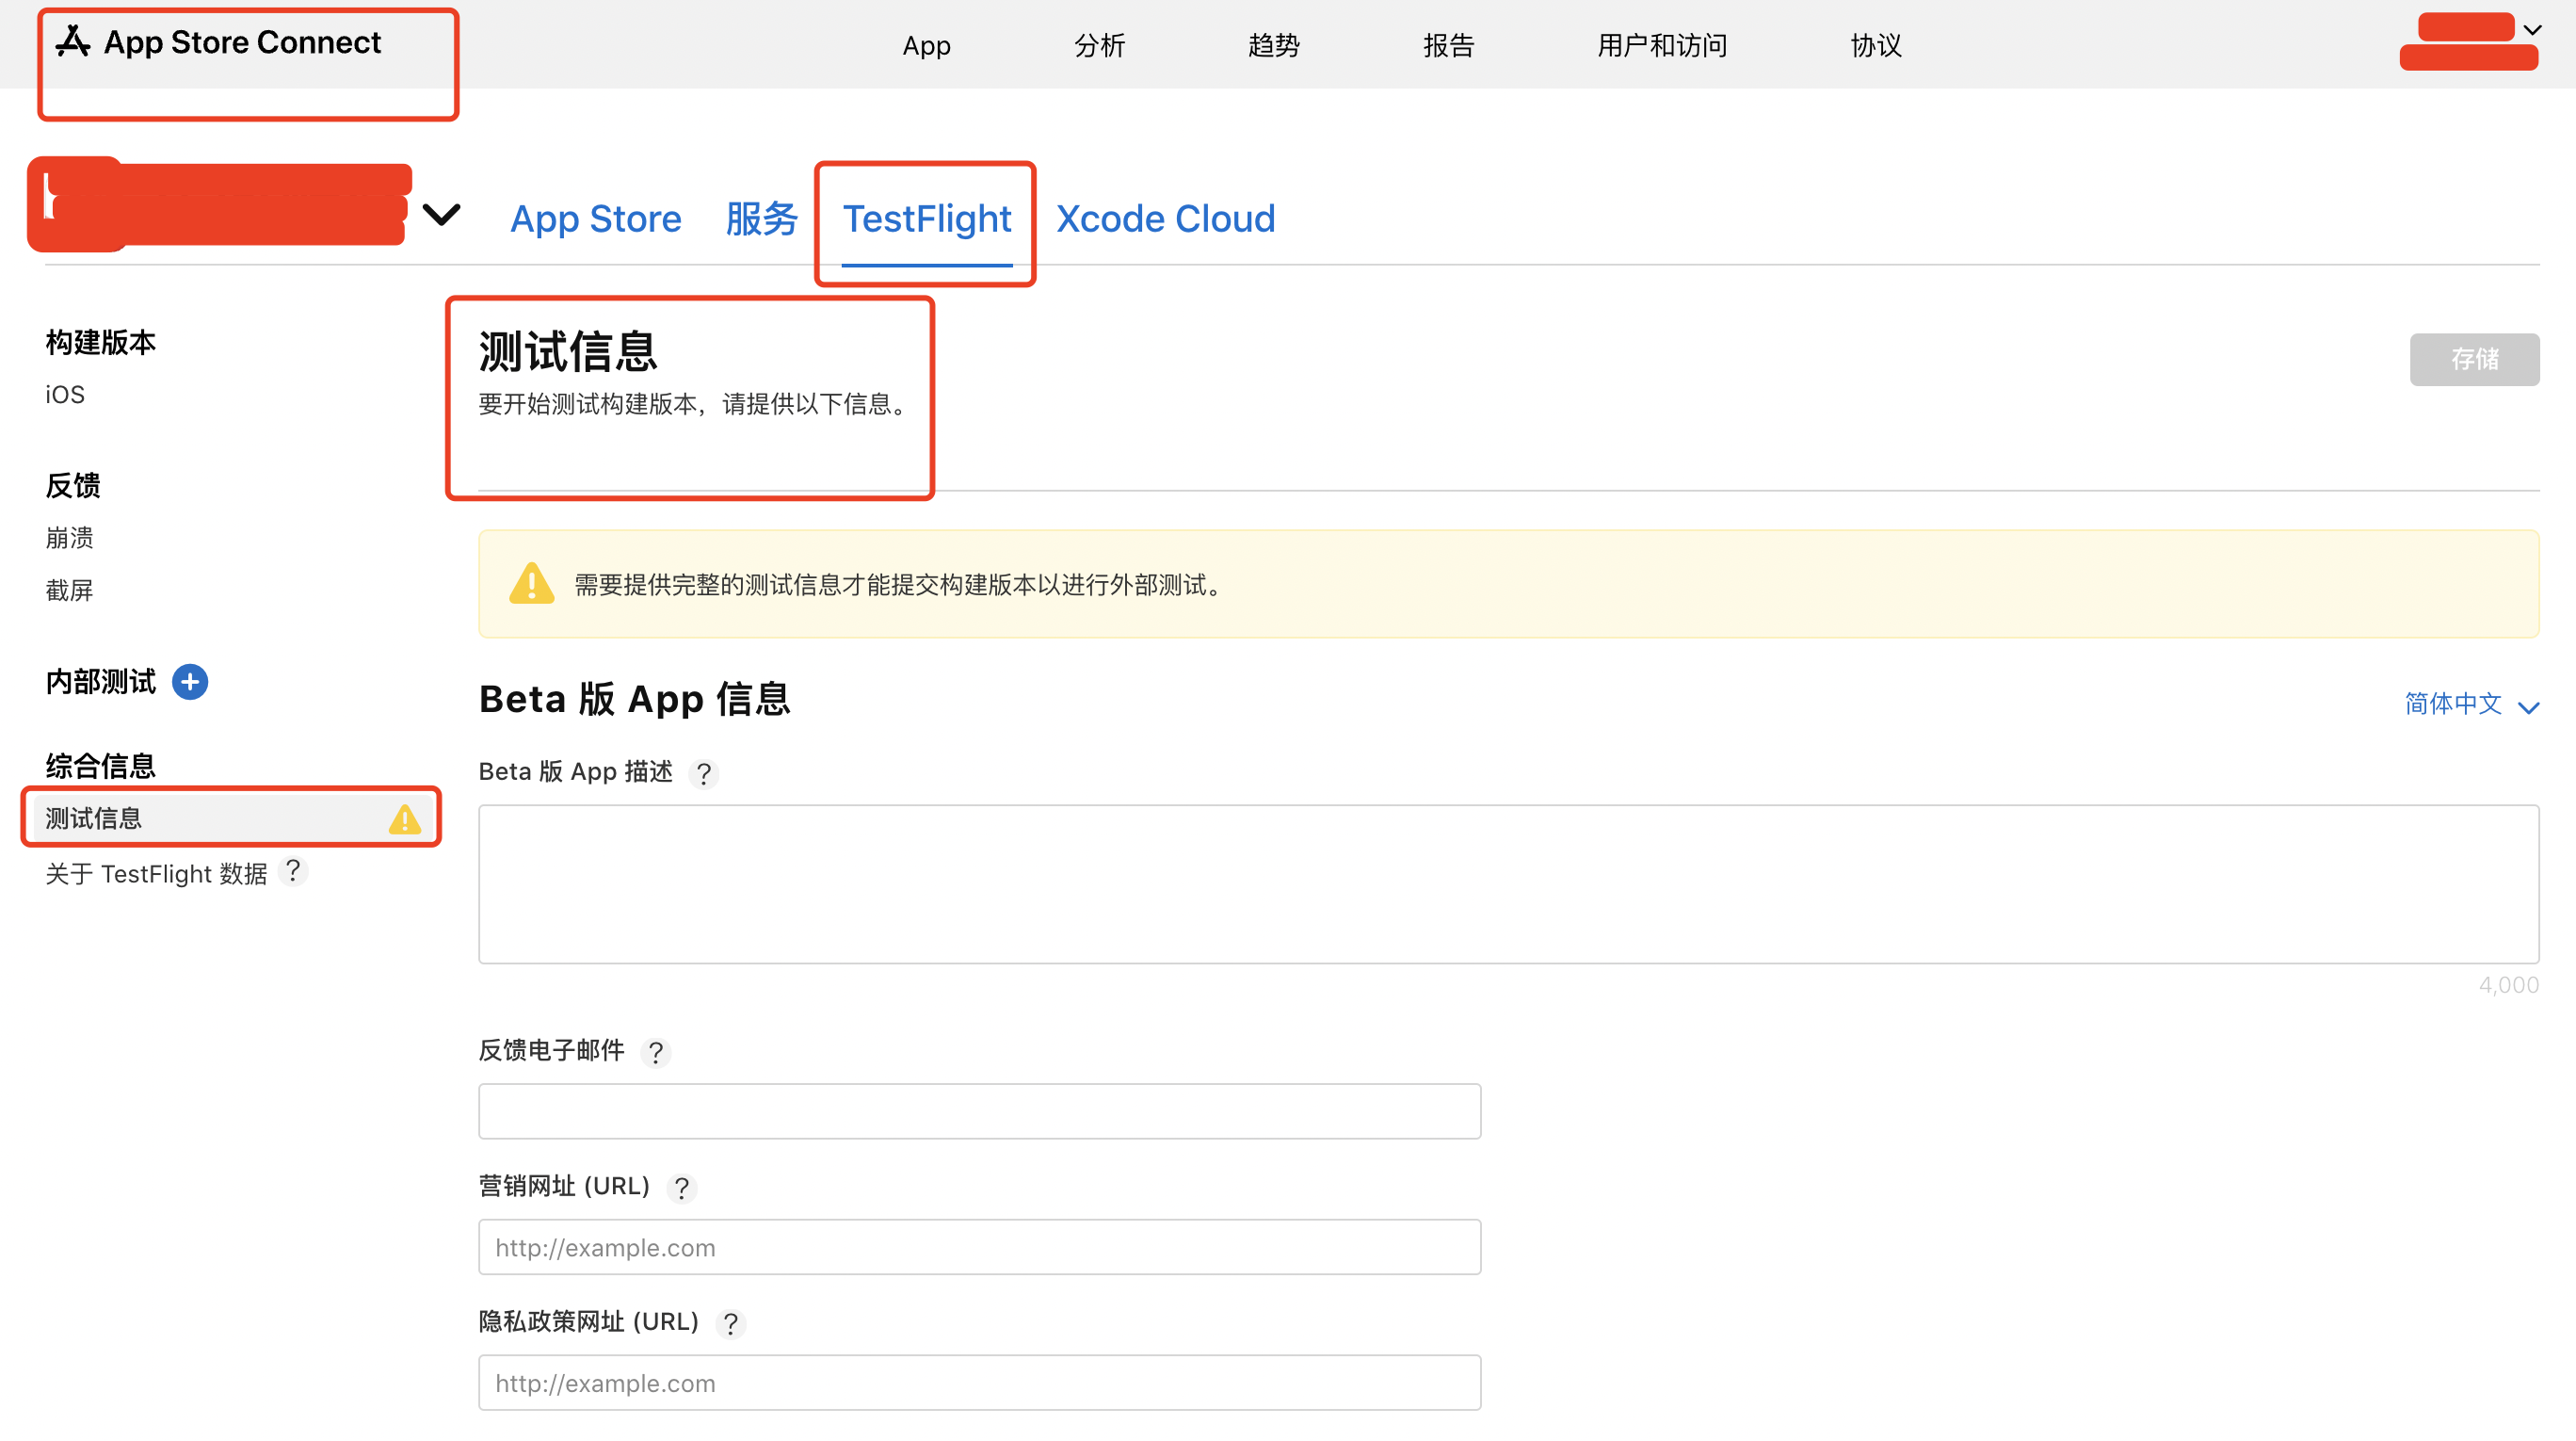This screenshot has height=1441, width=2576.
Task: Open the 服务 tab
Action: point(761,218)
